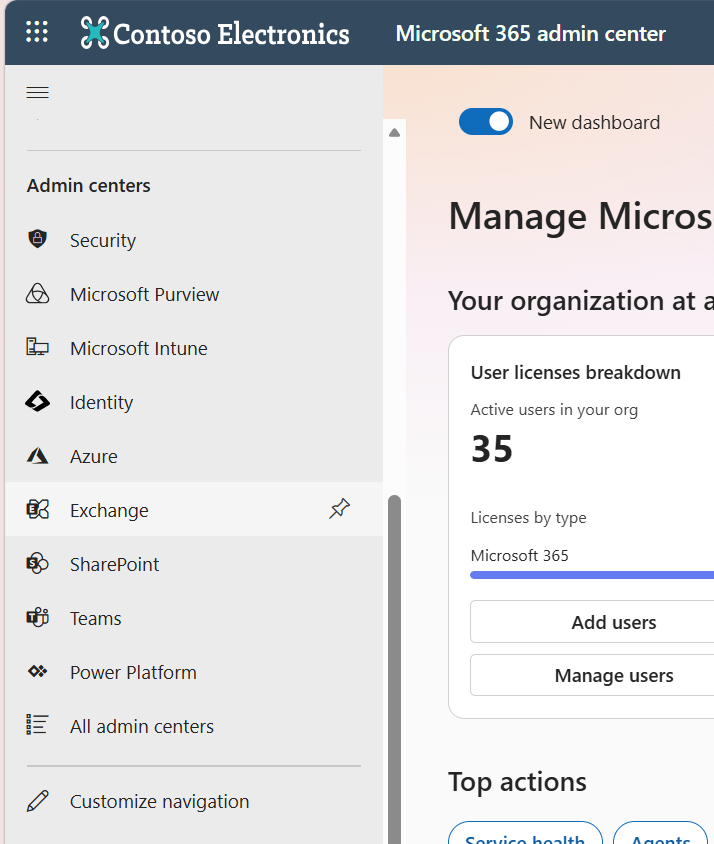Click the navigation scrollbar up arrow

tap(394, 132)
